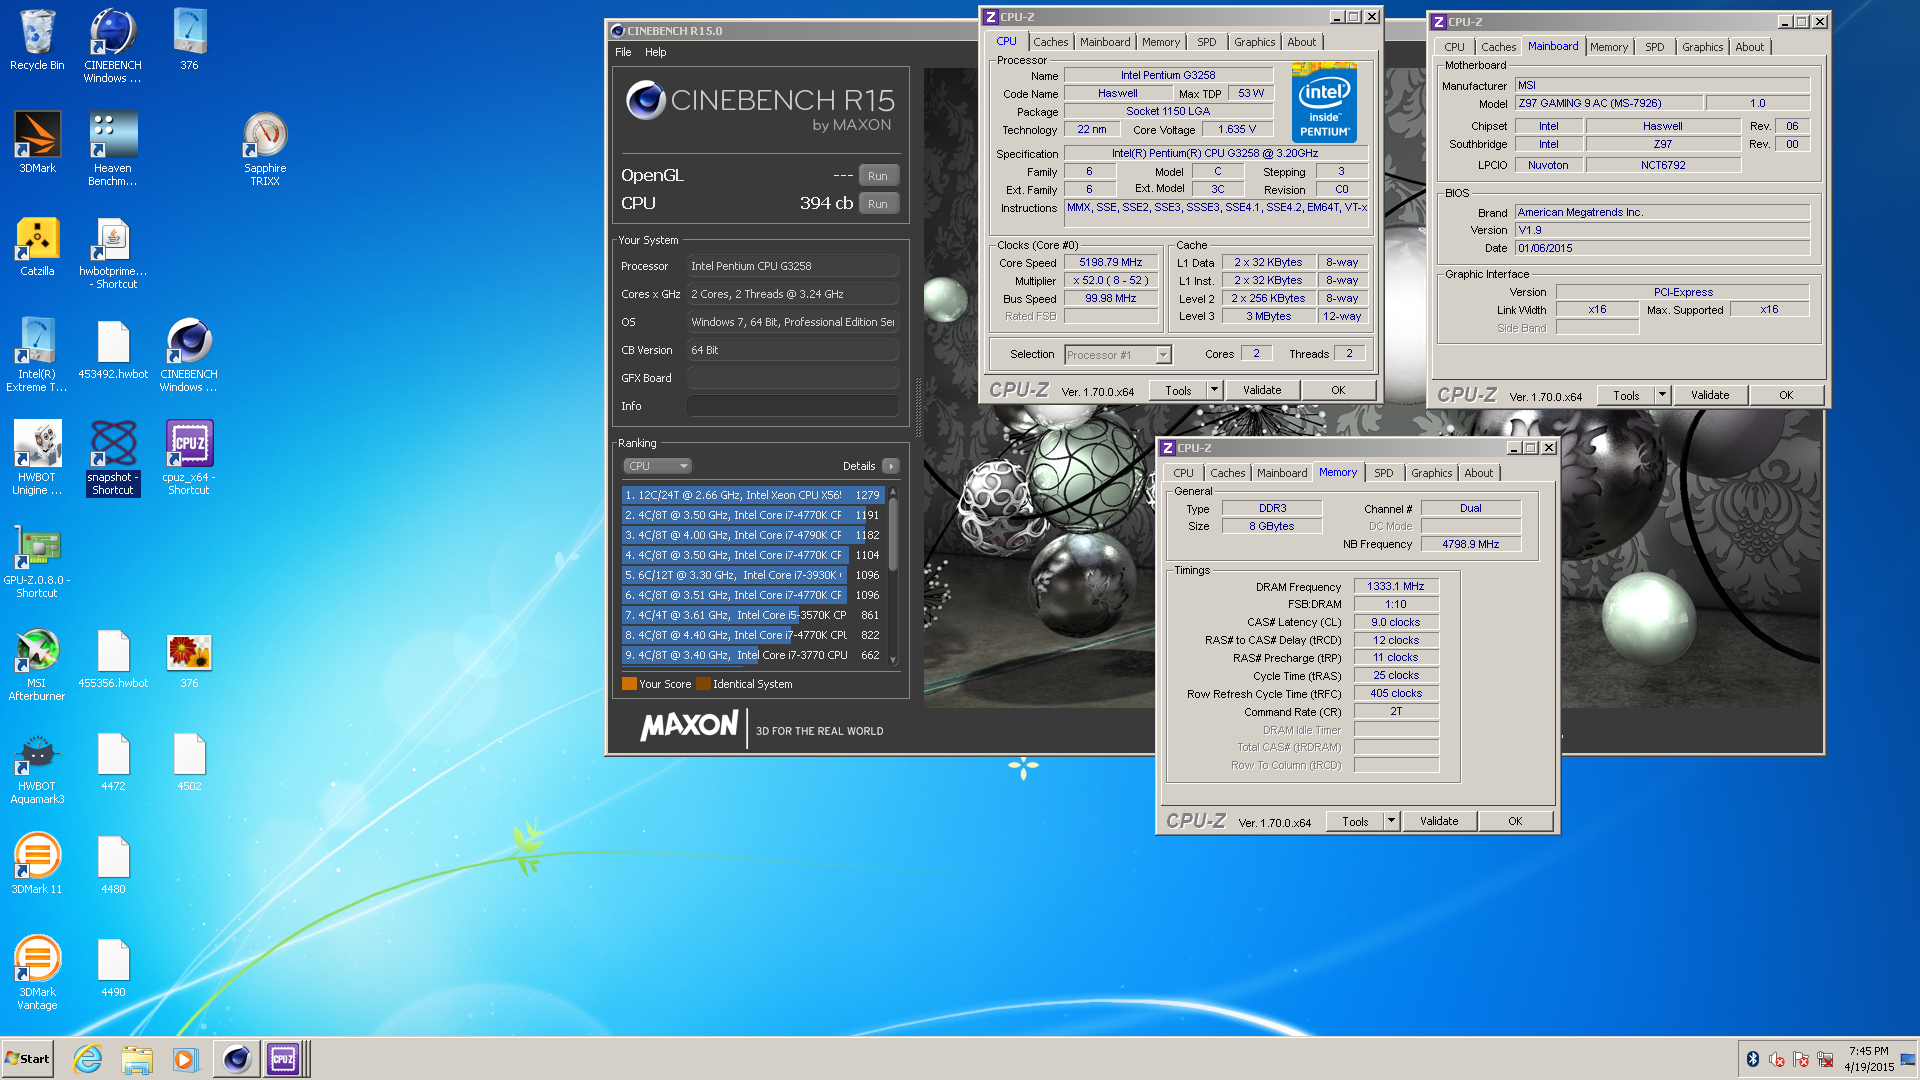Image resolution: width=1920 pixels, height=1080 pixels.
Task: Open Tools dropdown arrow in CPU tab window
Action: (x=1214, y=390)
